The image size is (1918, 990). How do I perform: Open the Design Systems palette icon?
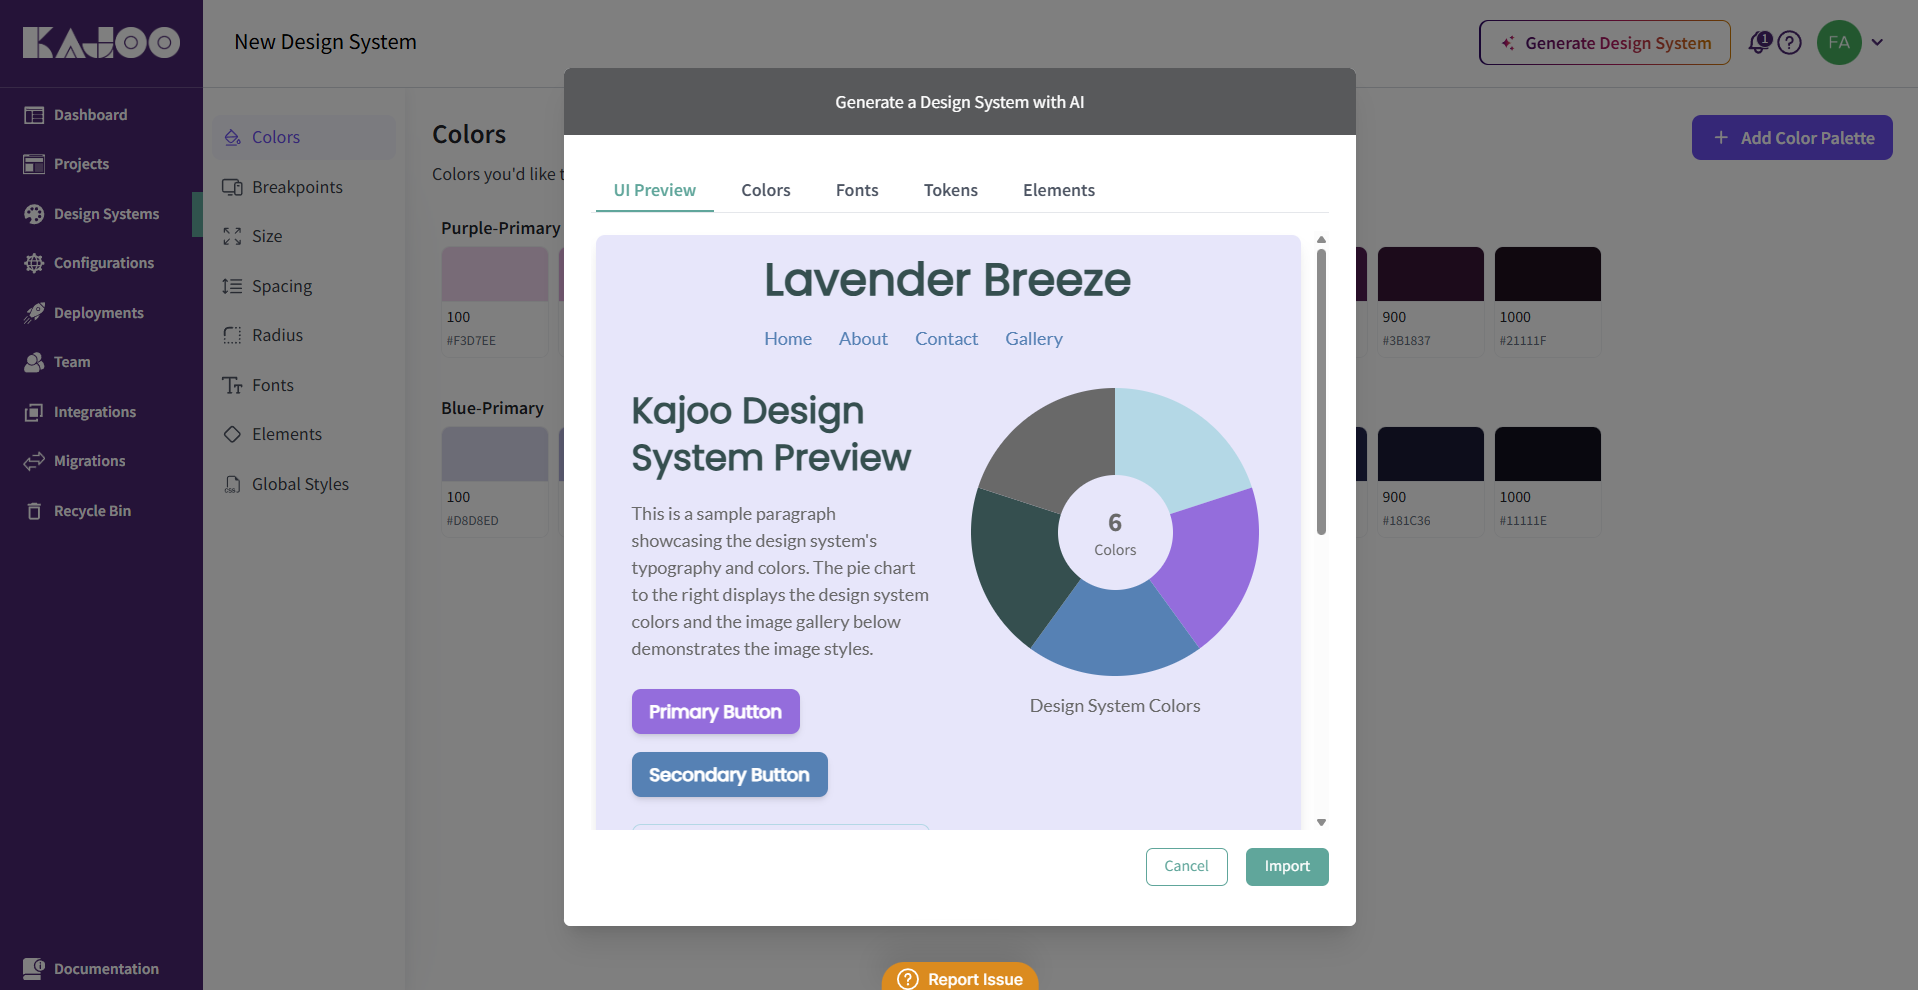pos(34,214)
